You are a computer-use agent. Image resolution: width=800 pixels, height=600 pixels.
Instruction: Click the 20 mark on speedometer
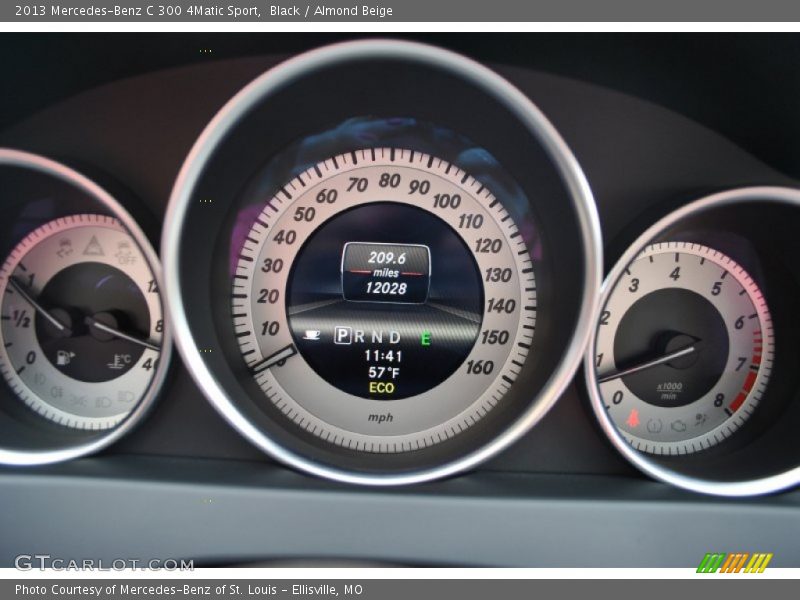268,296
